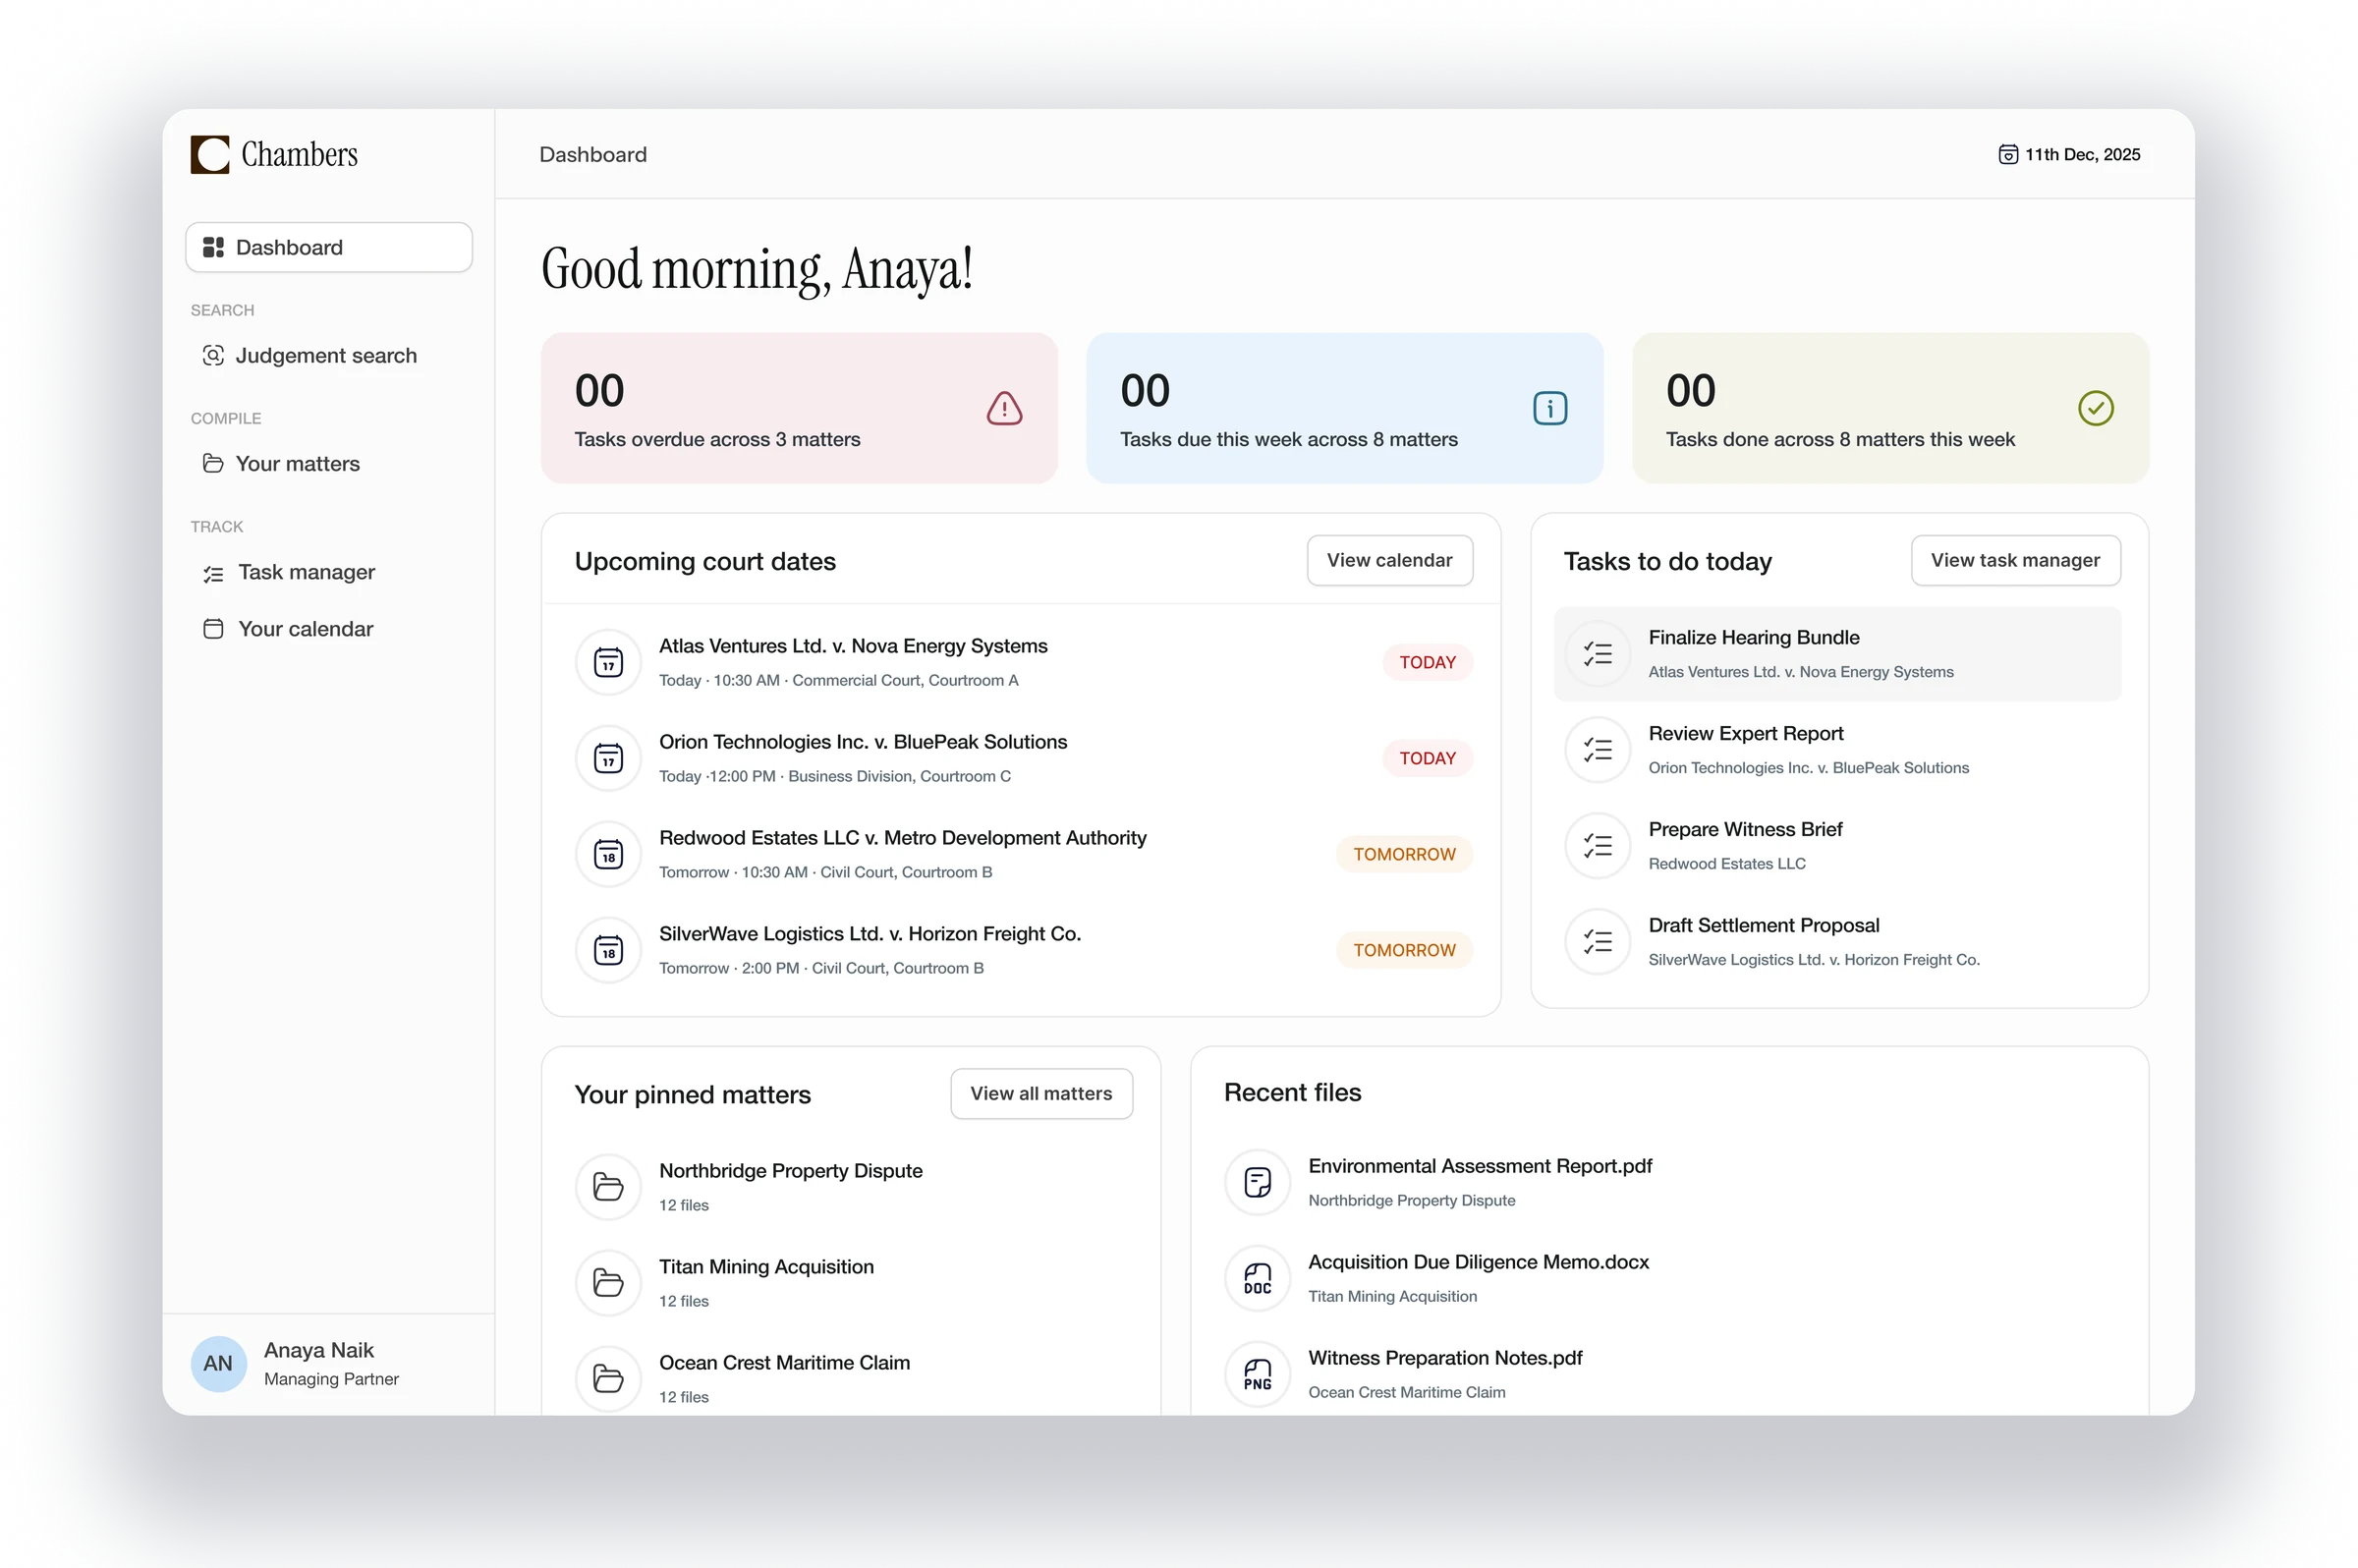Screen dimensions: 2358x1568
Task: Click the file icon for Environmental Assessment Report.pdf
Action: point(1257,1183)
